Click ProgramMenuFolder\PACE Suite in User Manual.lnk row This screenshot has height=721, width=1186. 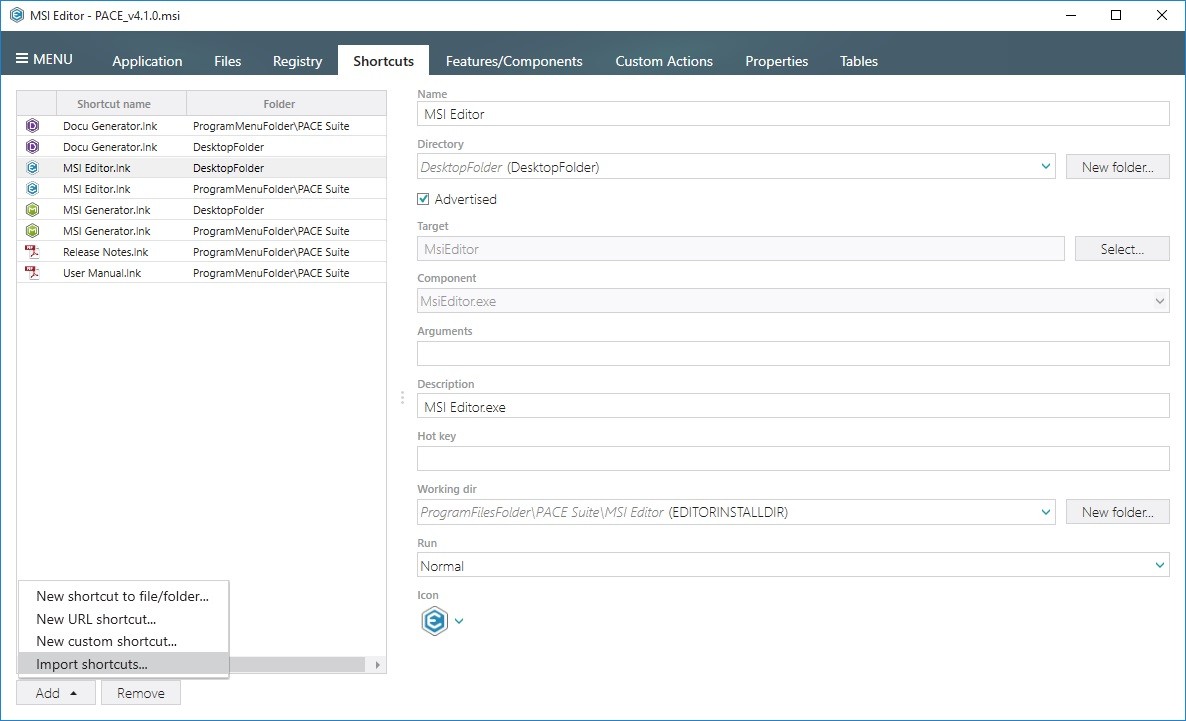(271, 273)
